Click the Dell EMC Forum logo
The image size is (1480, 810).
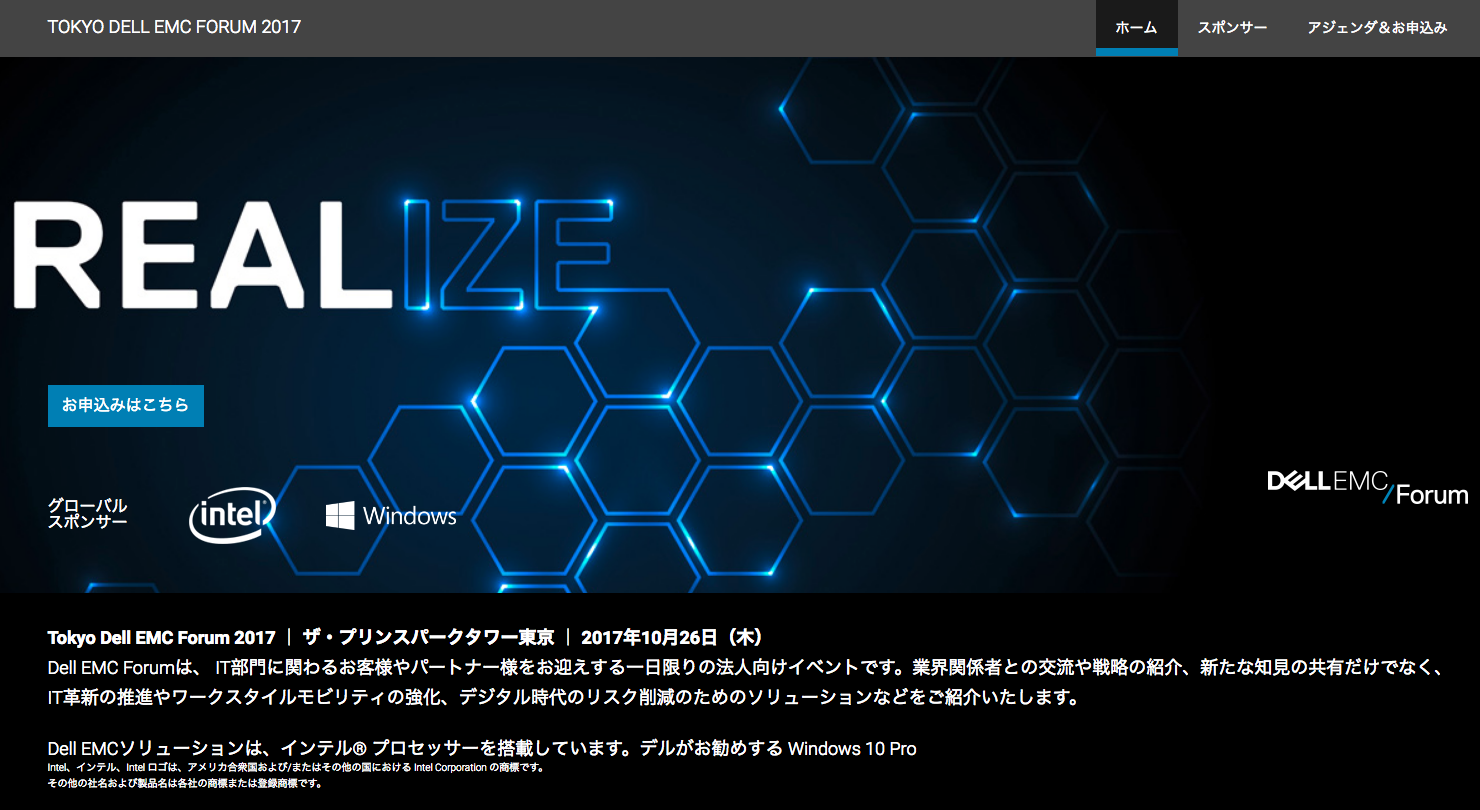coord(1367,487)
